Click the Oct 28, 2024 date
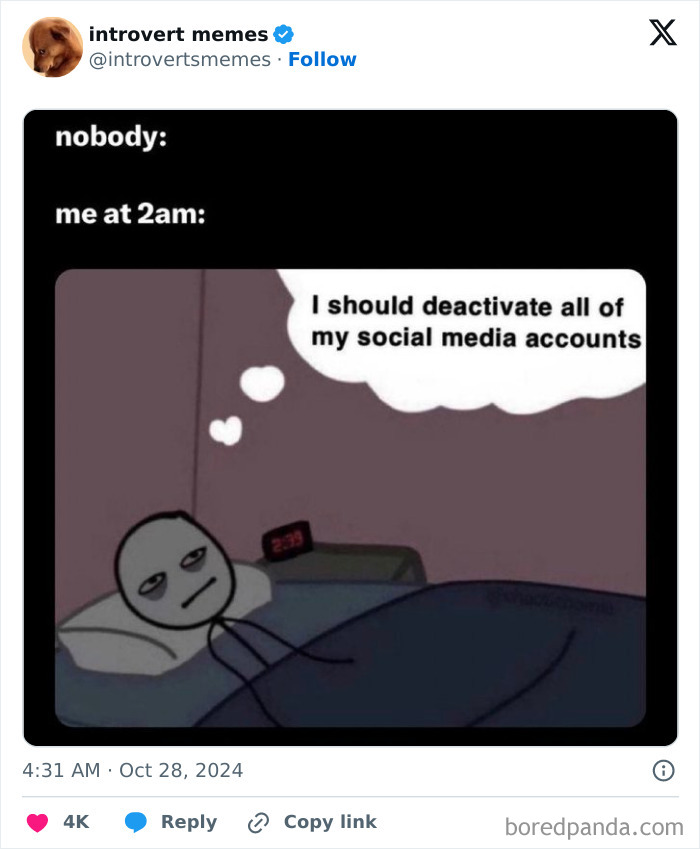700x849 pixels. coord(181,770)
